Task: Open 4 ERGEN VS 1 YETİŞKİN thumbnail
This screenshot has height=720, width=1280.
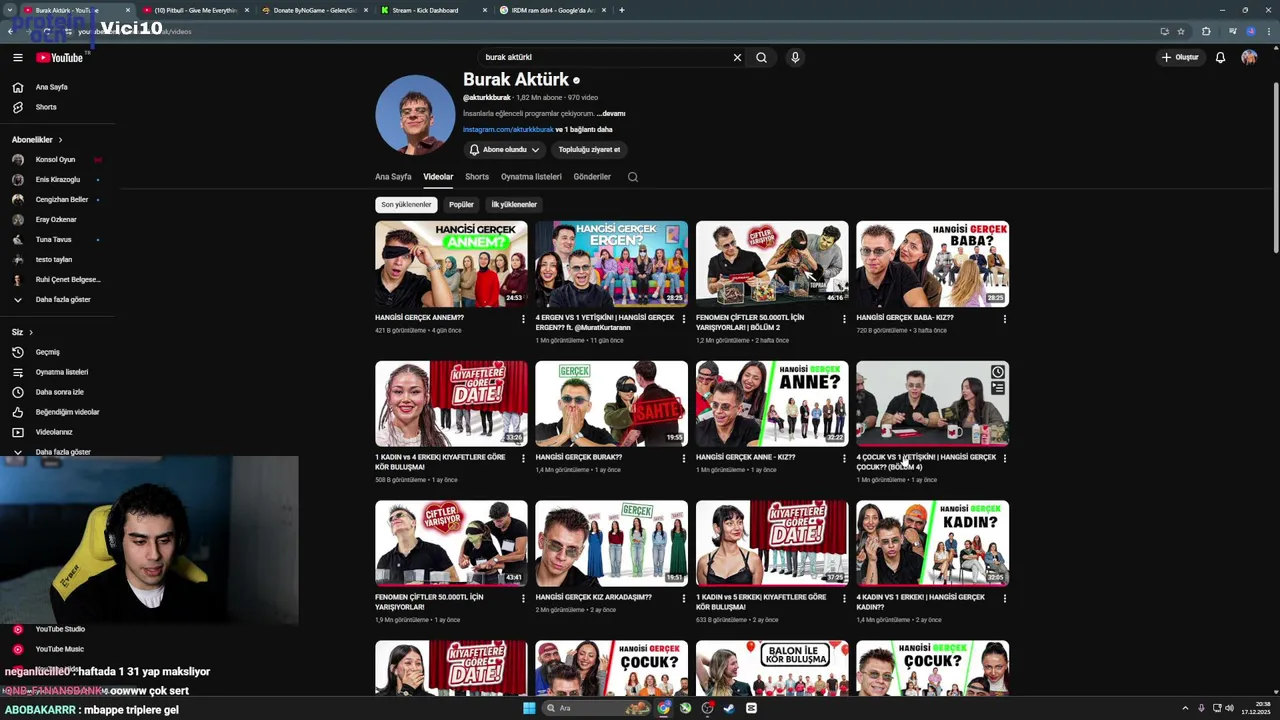Action: point(611,264)
